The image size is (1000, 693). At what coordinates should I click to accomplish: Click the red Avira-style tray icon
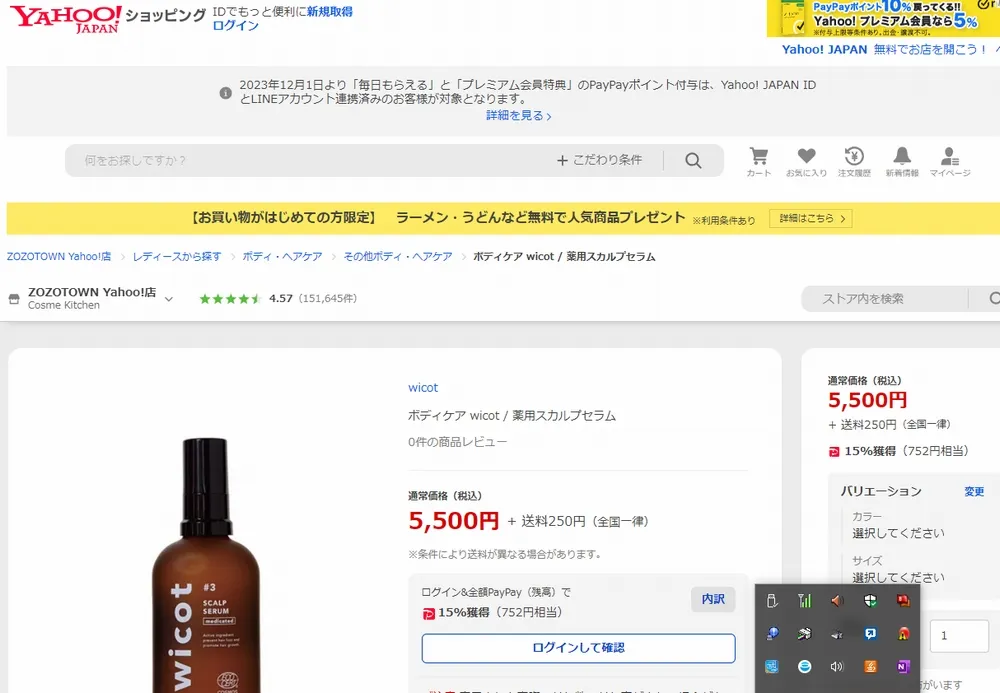click(x=903, y=634)
